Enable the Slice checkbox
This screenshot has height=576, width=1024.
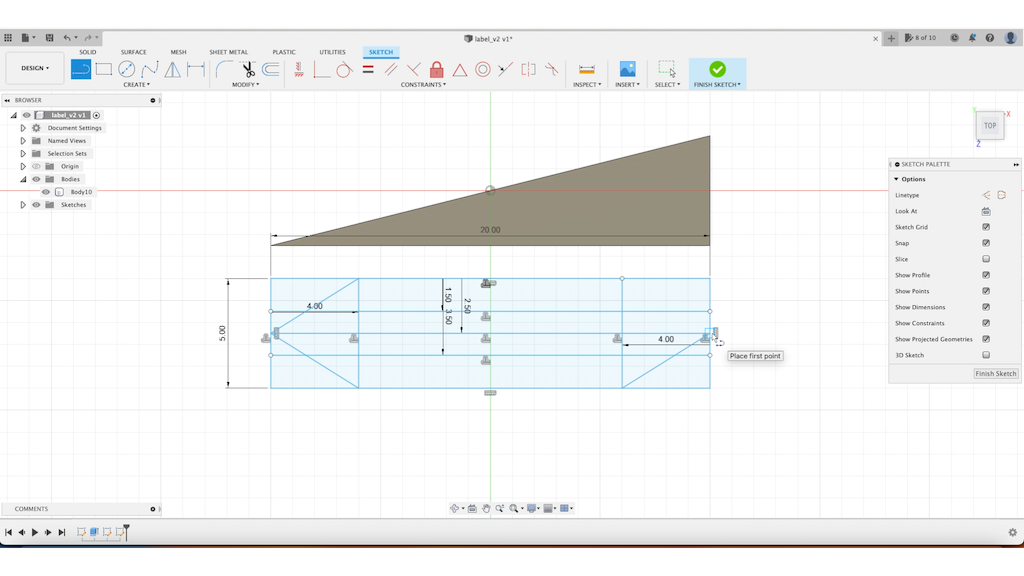coord(986,259)
